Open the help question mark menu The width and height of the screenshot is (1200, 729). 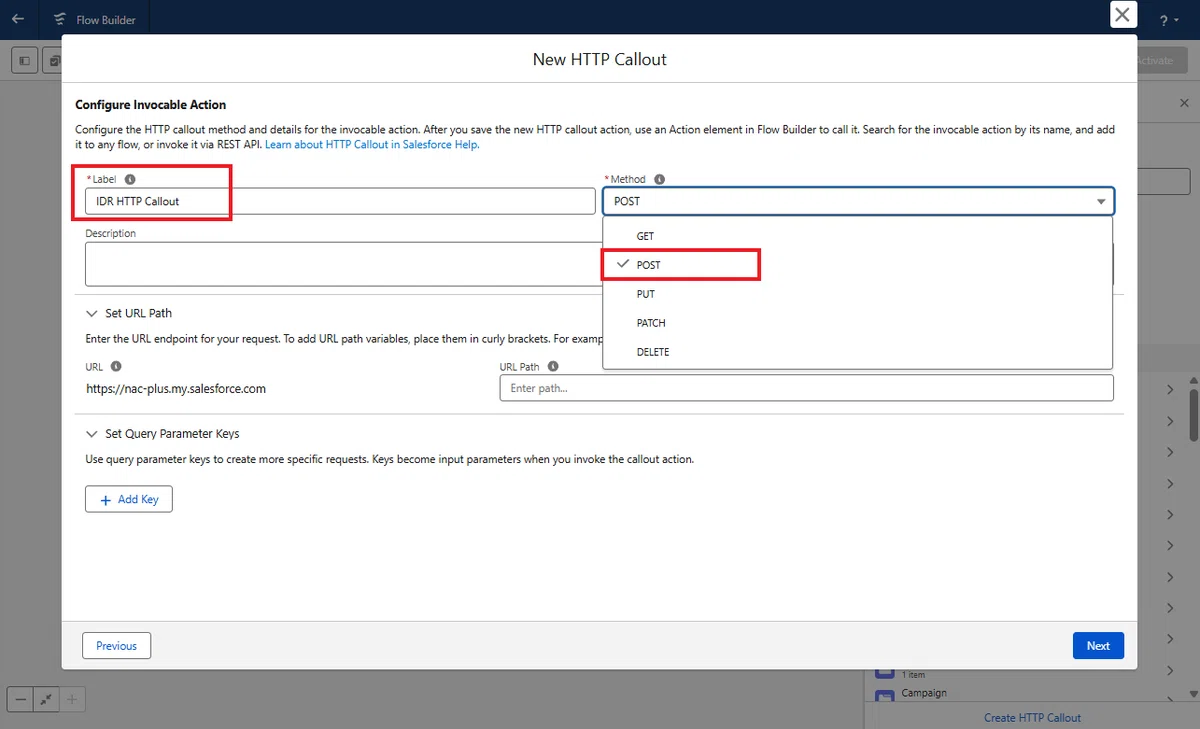click(1168, 19)
